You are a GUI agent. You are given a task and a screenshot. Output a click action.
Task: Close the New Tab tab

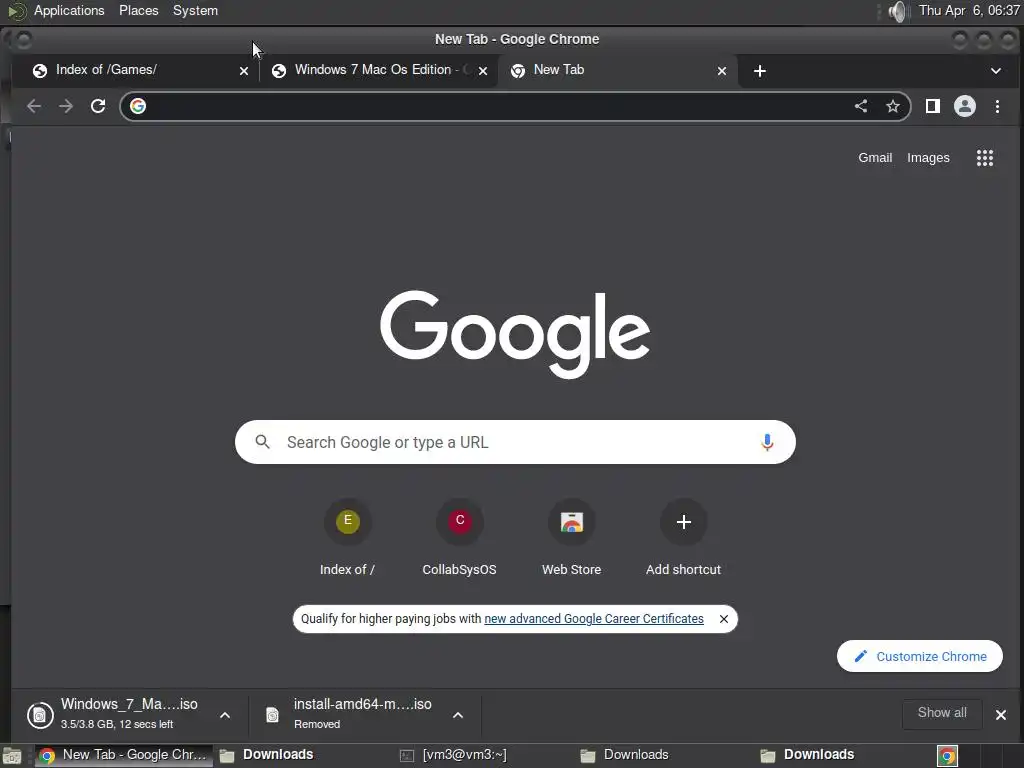[722, 71]
